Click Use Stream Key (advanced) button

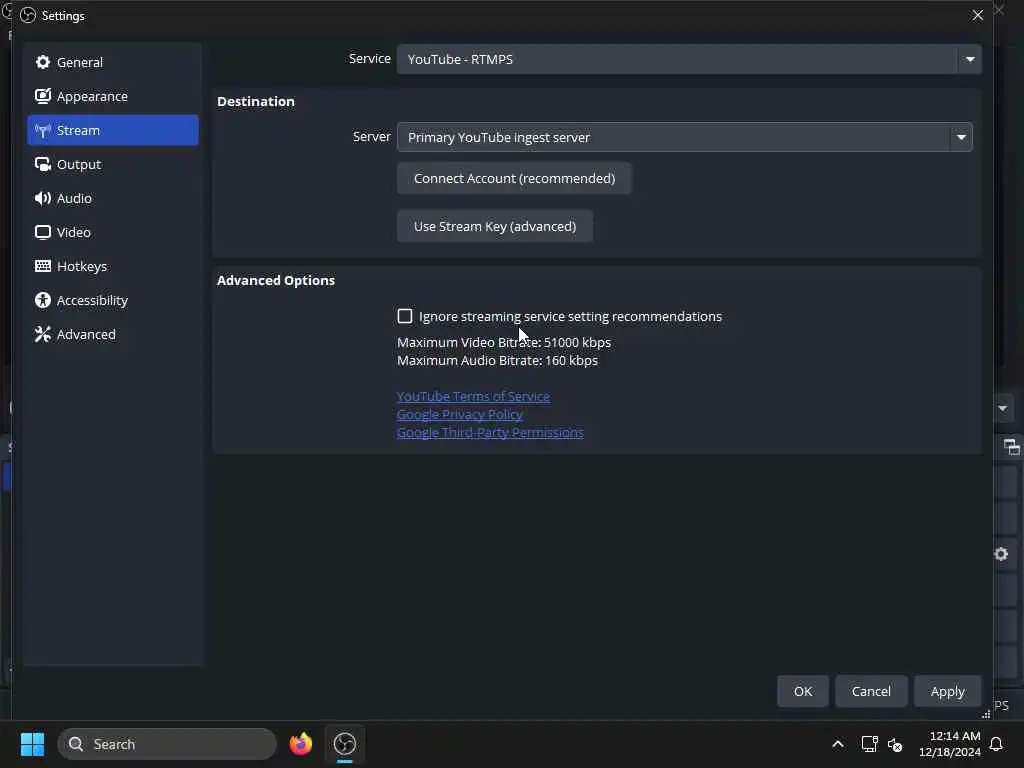click(x=494, y=226)
